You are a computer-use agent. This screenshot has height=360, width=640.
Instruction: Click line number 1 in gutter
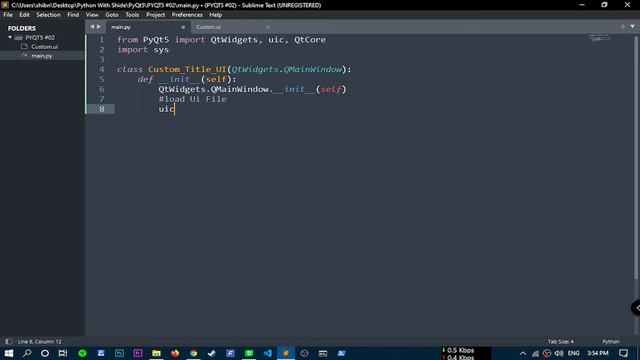coord(102,40)
